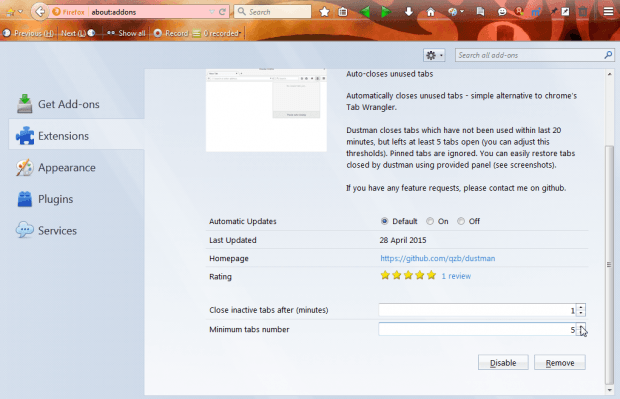Open the downloads arrow icon

click(409, 12)
